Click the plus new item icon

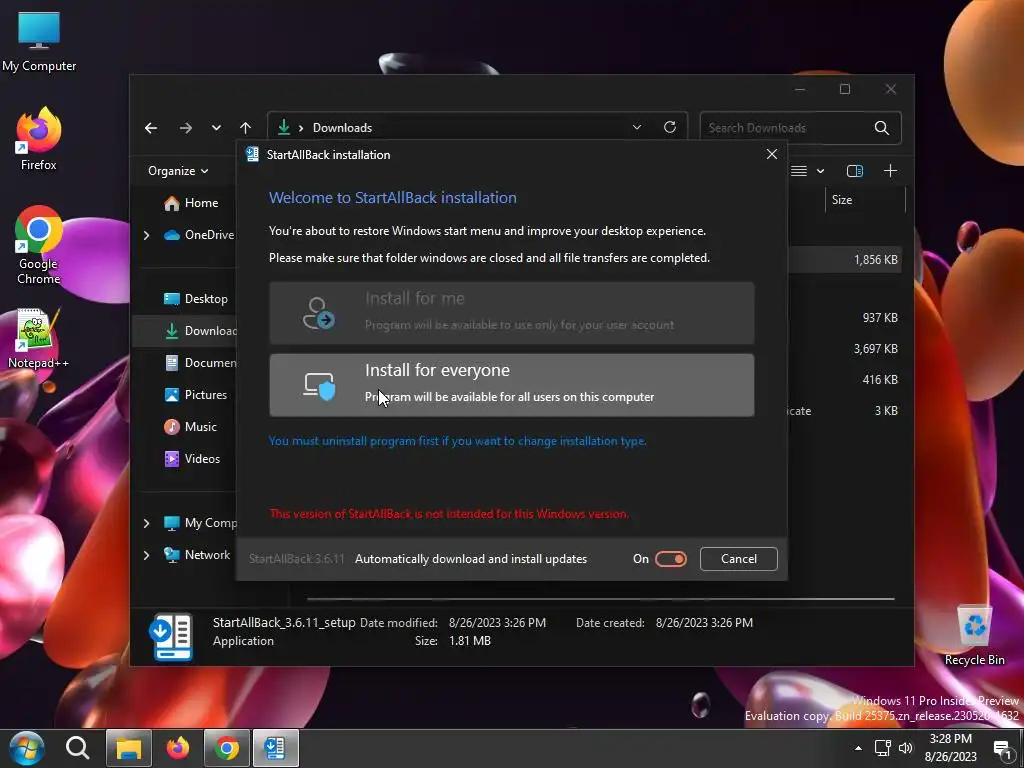pyautogui.click(x=890, y=171)
